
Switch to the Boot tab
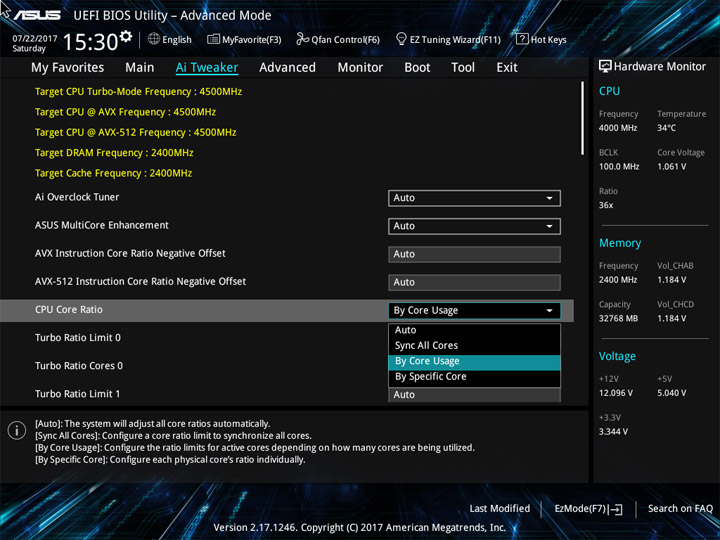(x=417, y=68)
